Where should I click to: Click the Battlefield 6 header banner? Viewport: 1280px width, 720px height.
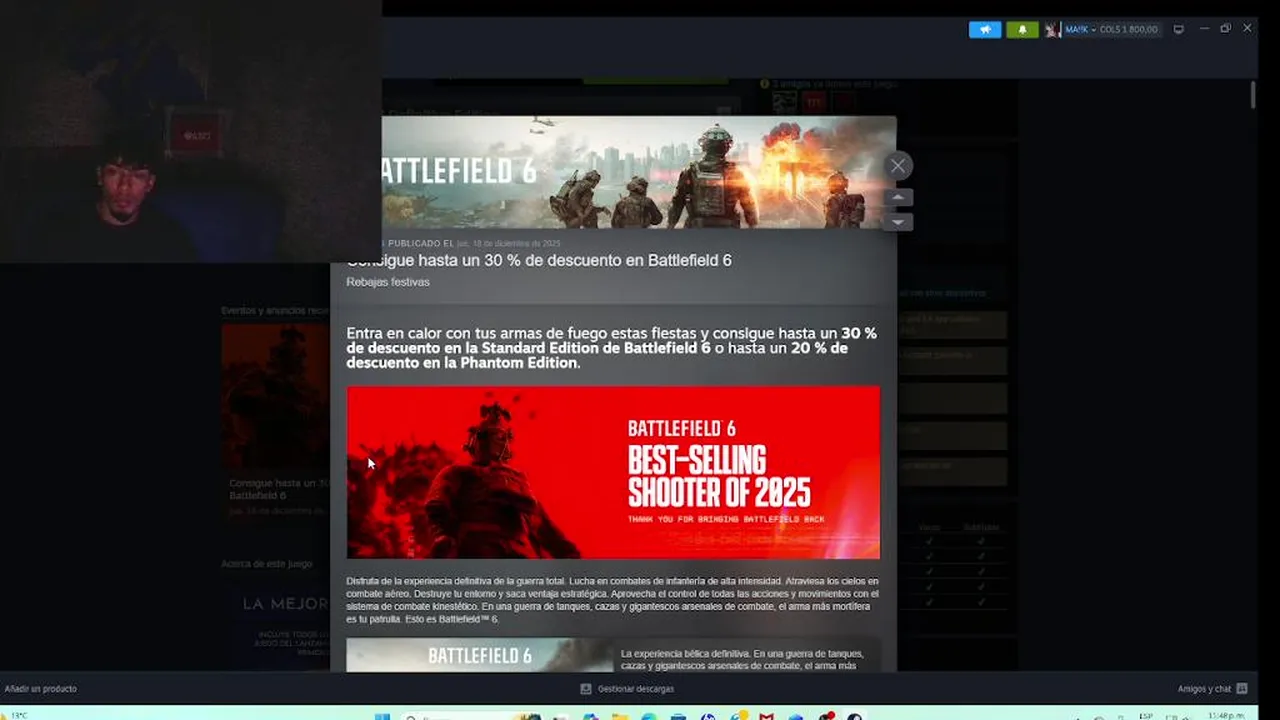point(638,172)
